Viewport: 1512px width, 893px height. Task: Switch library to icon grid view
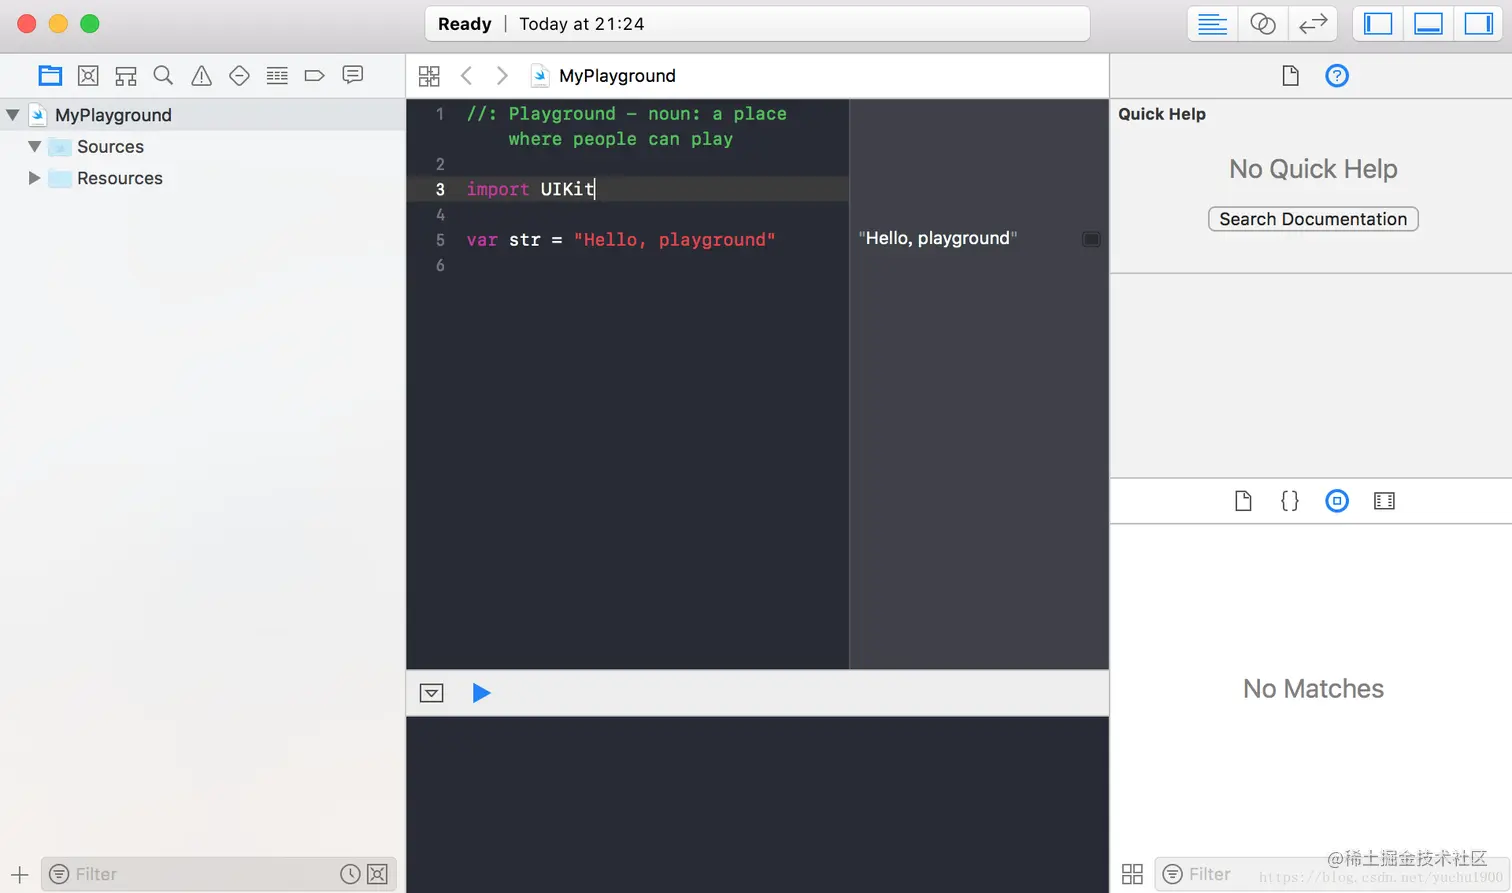point(1132,874)
